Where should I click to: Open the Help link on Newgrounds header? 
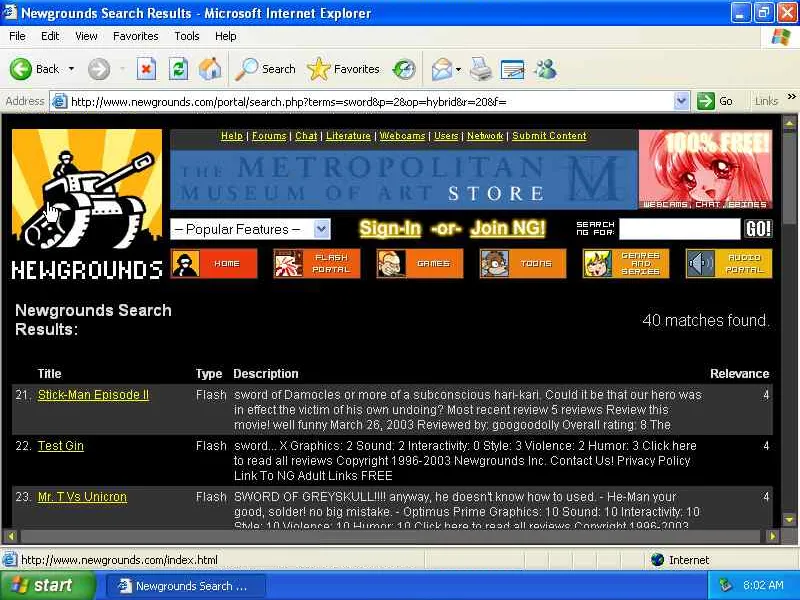(x=232, y=136)
